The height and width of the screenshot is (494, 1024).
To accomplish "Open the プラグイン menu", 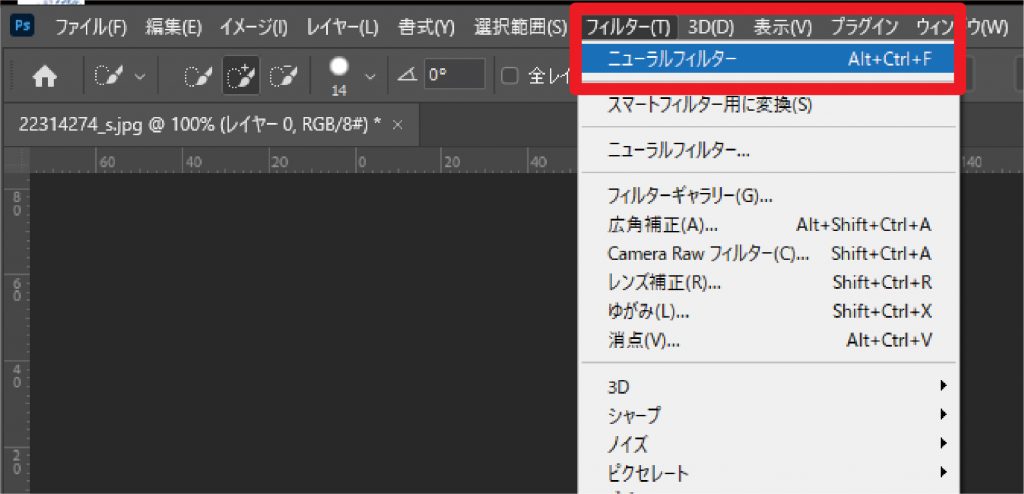I will pos(864,27).
